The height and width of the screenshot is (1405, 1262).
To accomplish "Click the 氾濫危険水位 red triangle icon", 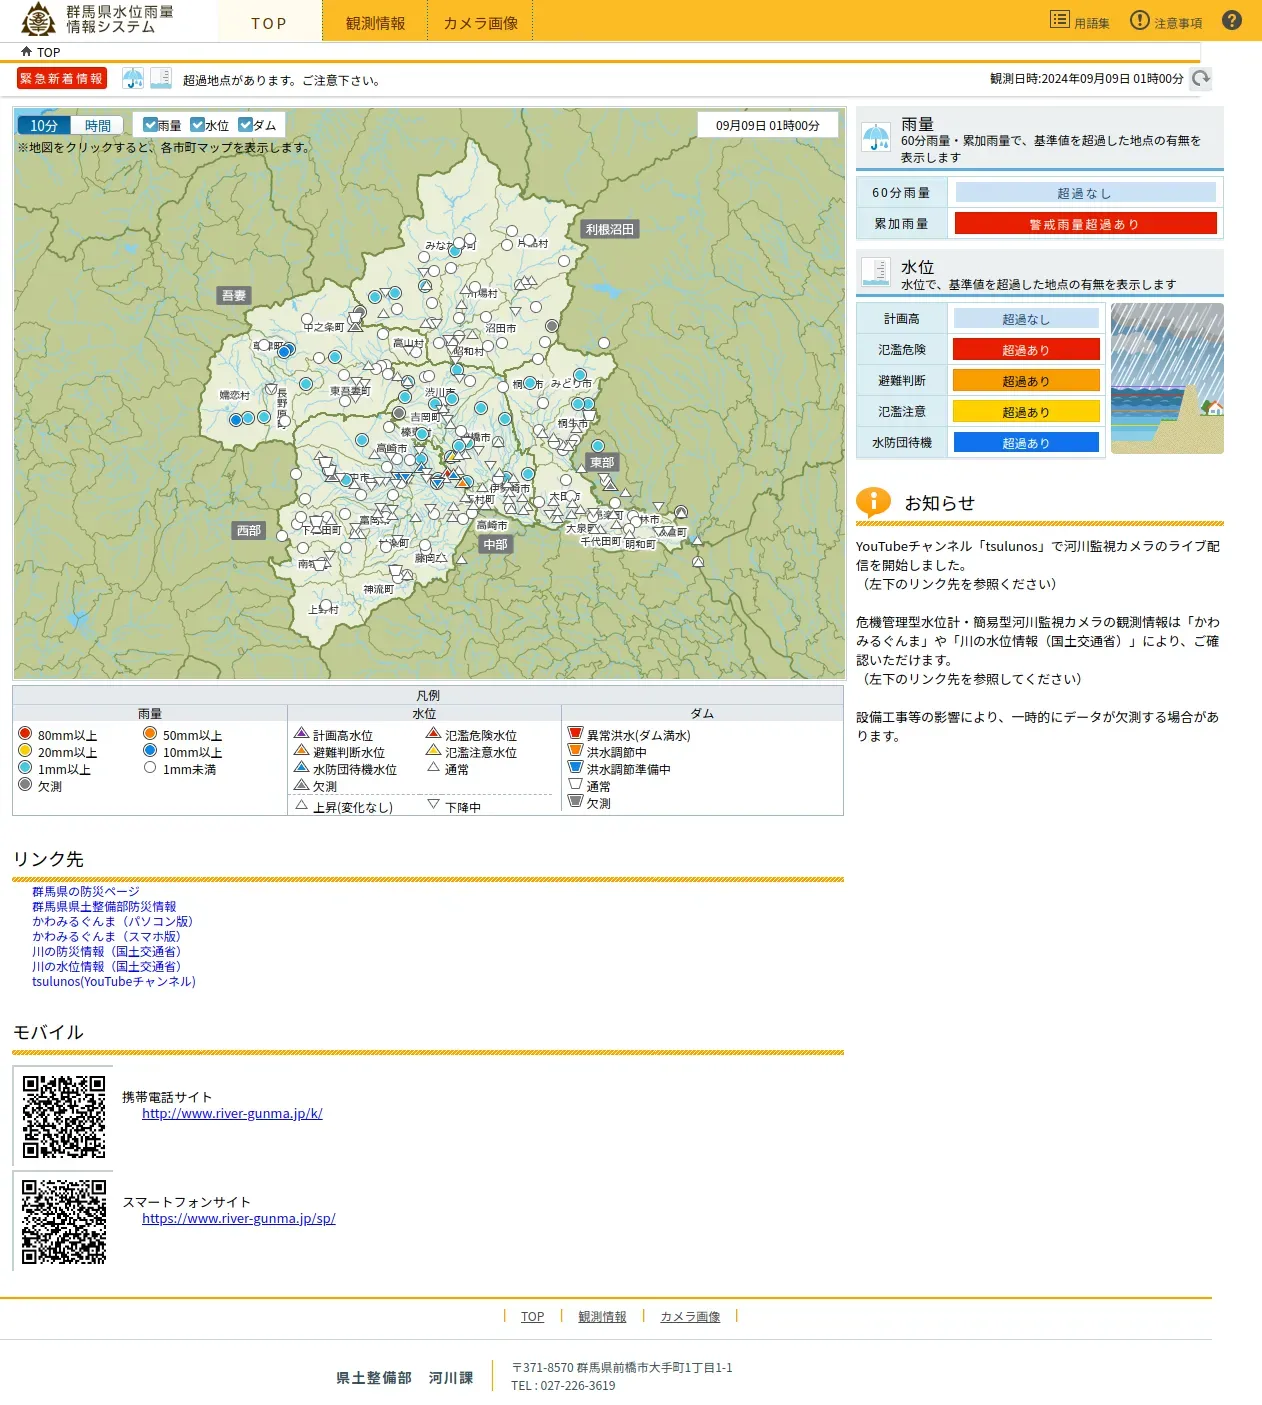I will (433, 733).
